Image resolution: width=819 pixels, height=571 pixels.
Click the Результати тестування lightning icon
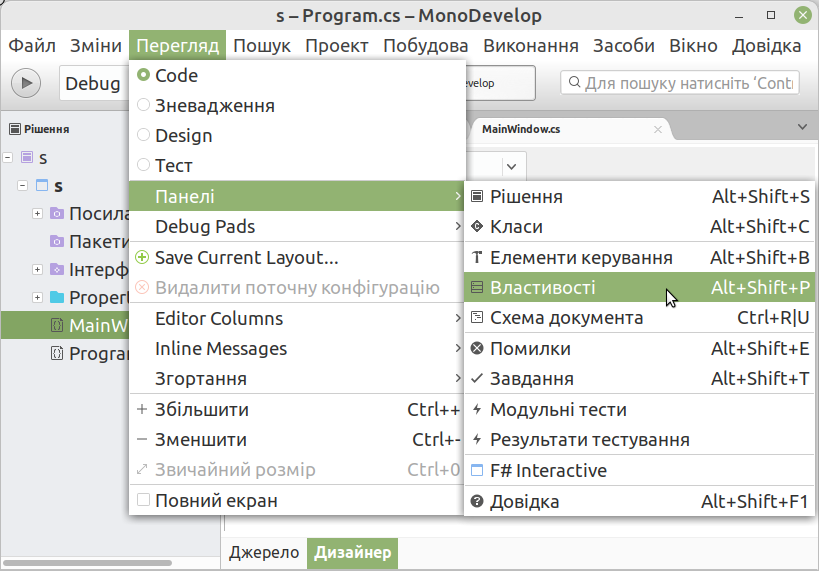[x=477, y=439]
